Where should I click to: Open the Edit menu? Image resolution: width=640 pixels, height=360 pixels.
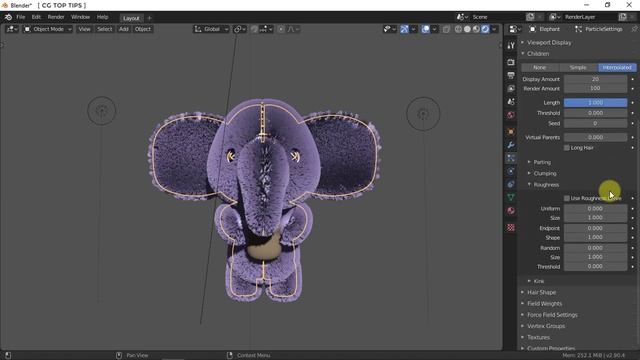pyautogui.click(x=36, y=17)
